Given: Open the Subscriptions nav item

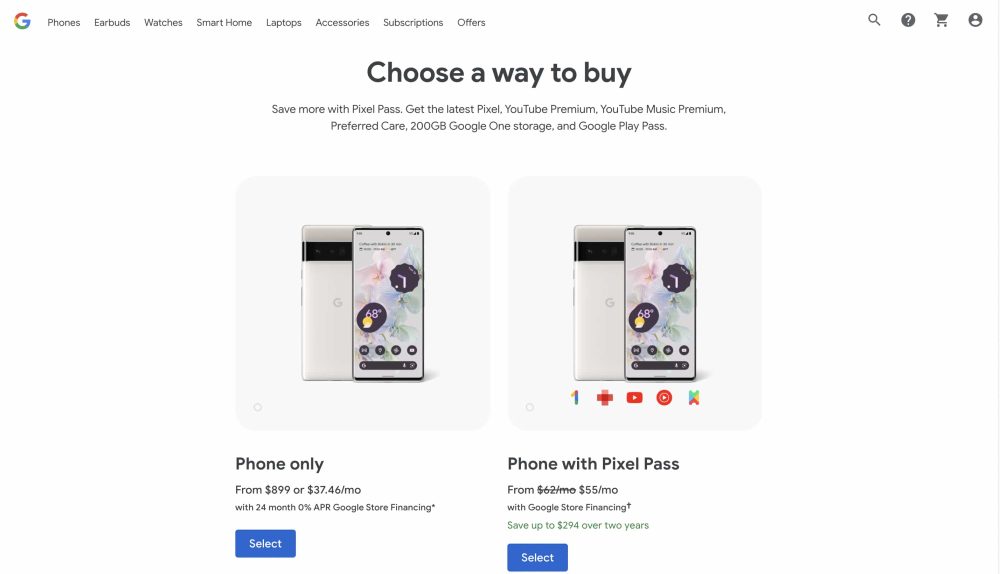Looking at the screenshot, I should click(x=413, y=22).
